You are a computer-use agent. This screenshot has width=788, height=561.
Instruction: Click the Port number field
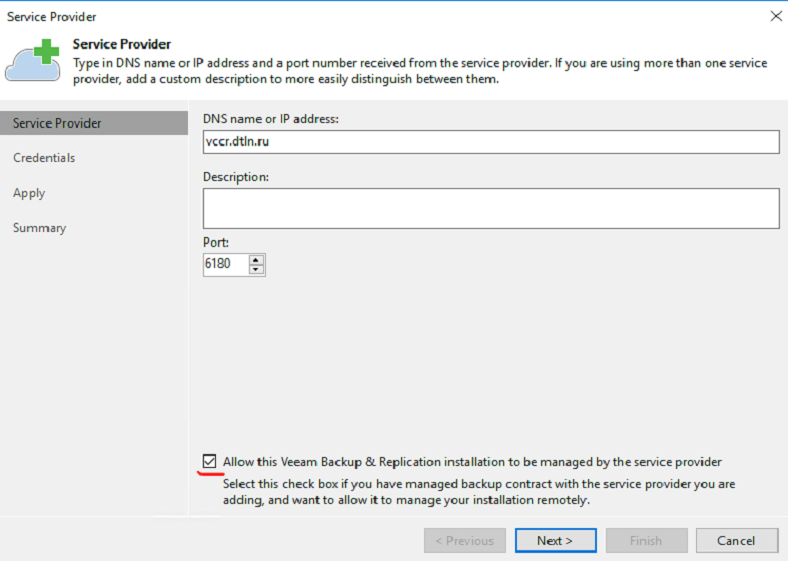pos(225,264)
